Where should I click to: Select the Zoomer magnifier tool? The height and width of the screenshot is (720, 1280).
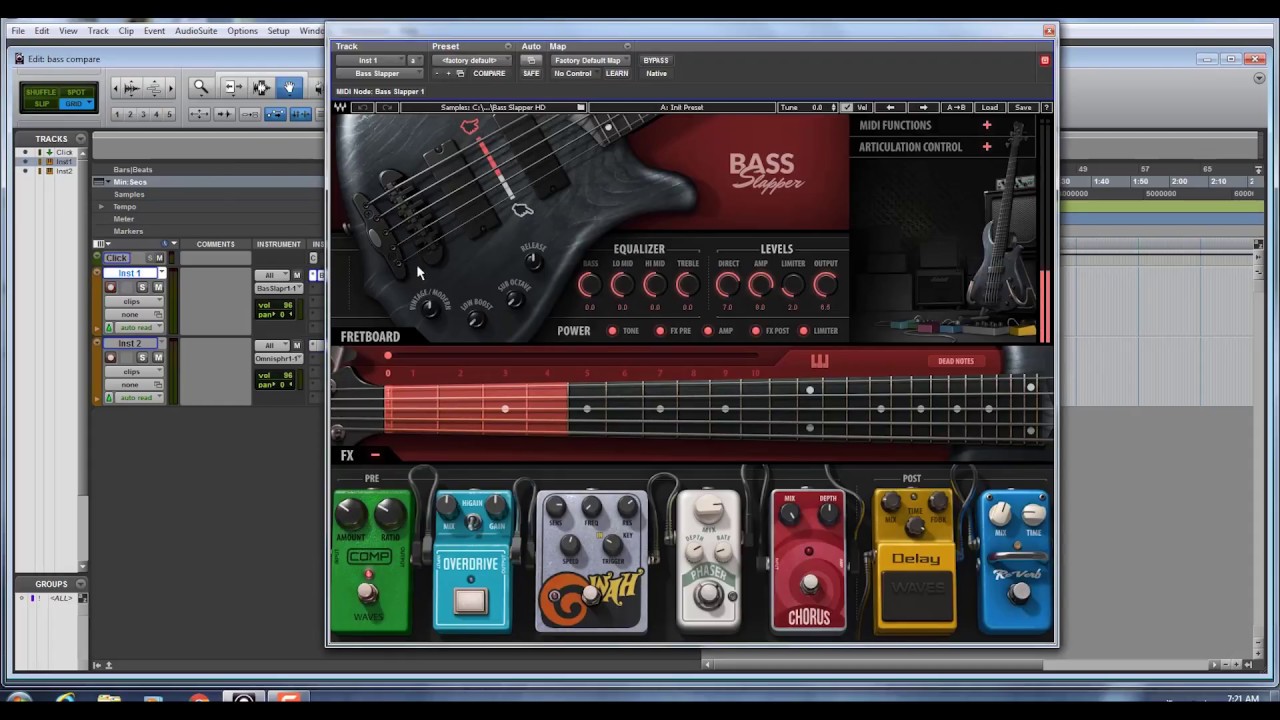point(201,88)
